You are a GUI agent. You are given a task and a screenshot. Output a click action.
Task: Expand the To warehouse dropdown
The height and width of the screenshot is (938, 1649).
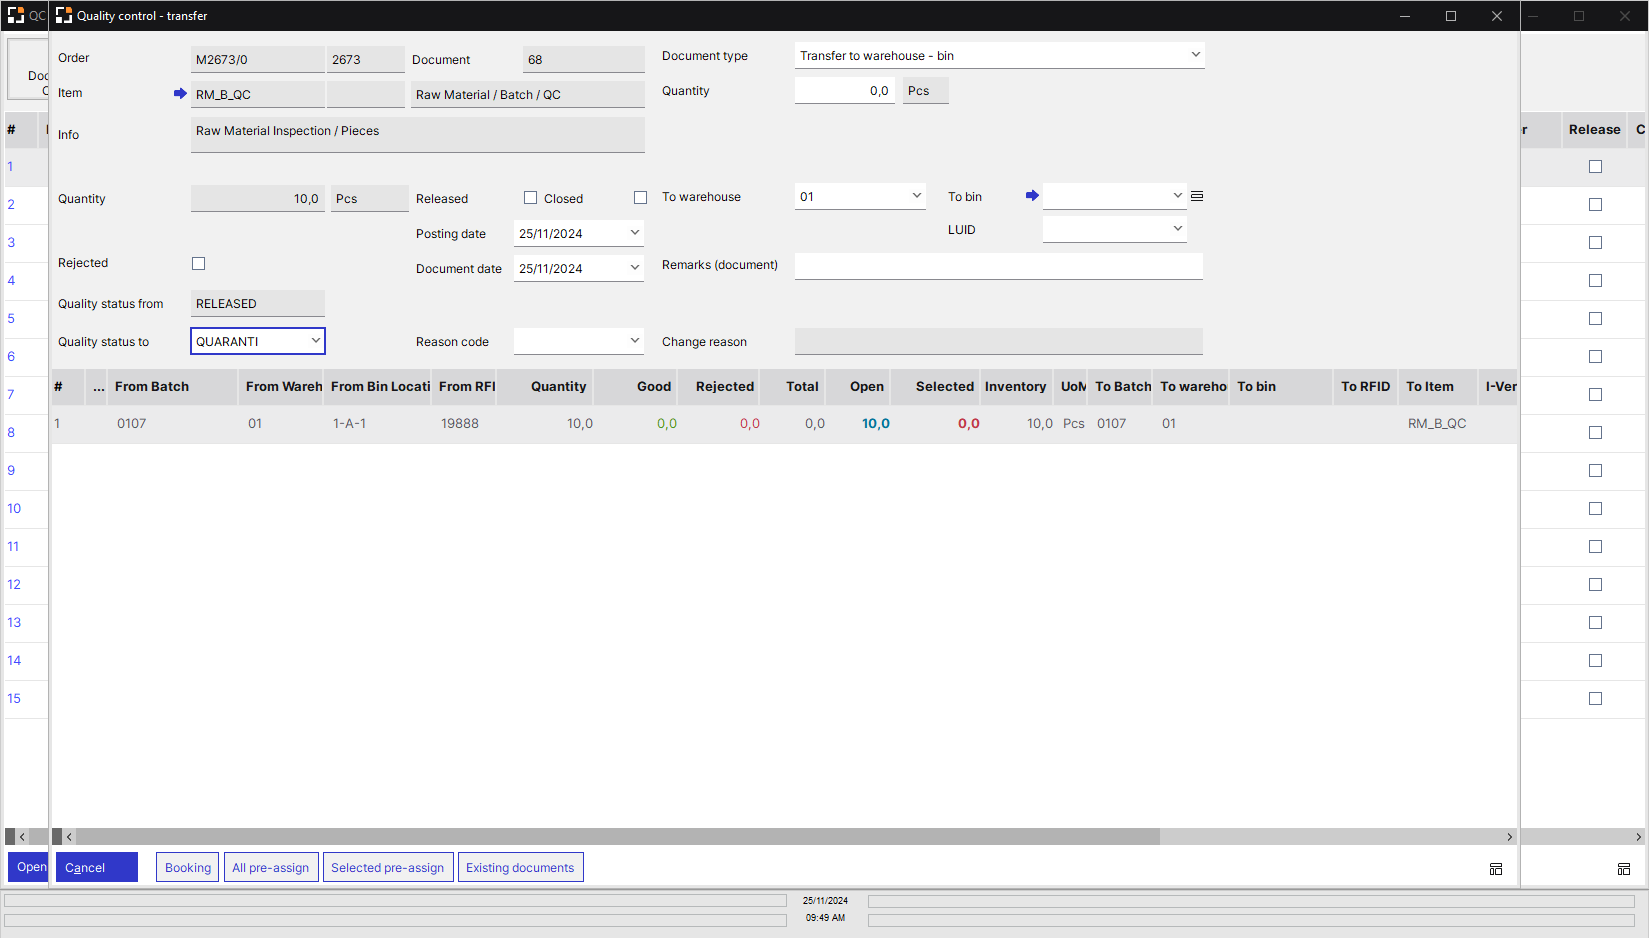[x=915, y=196]
